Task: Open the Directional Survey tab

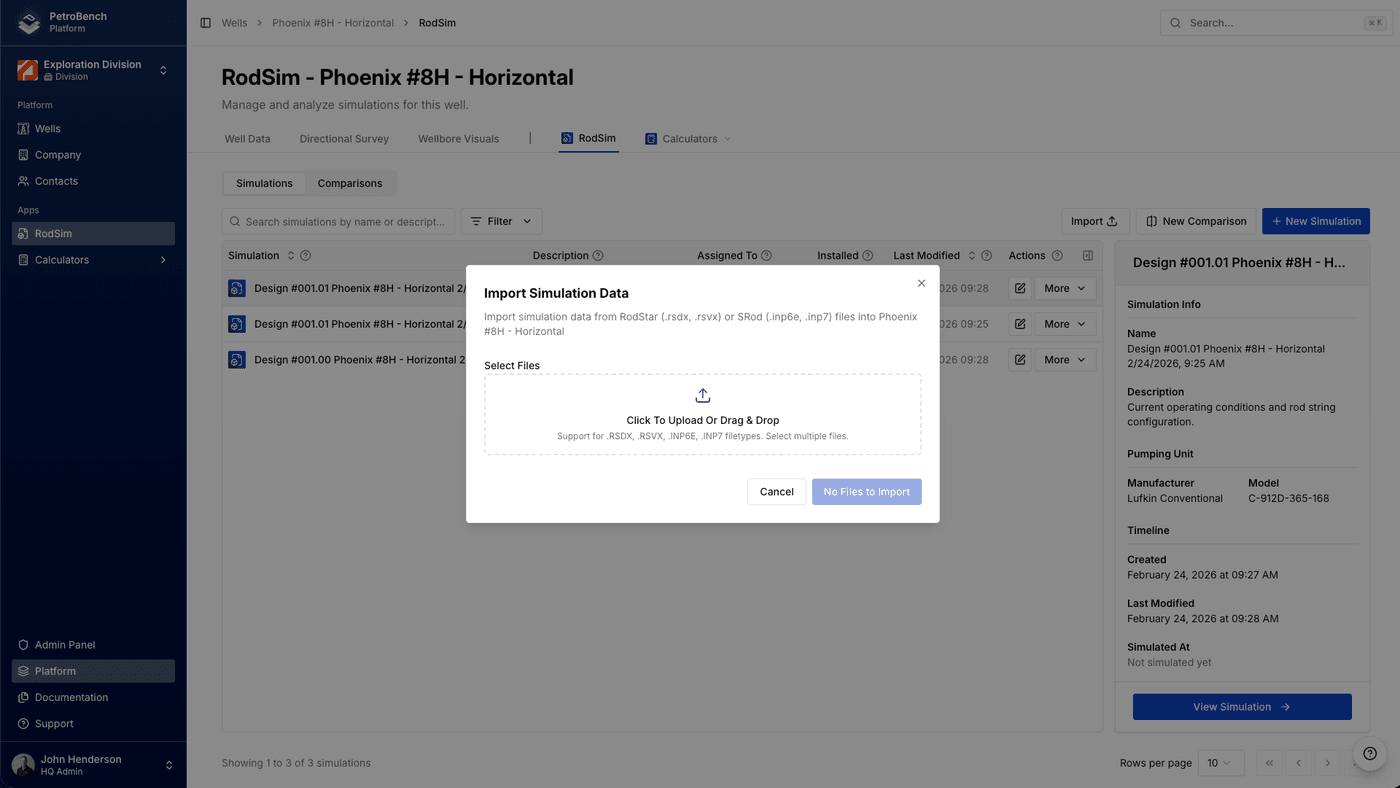Action: (x=343, y=139)
